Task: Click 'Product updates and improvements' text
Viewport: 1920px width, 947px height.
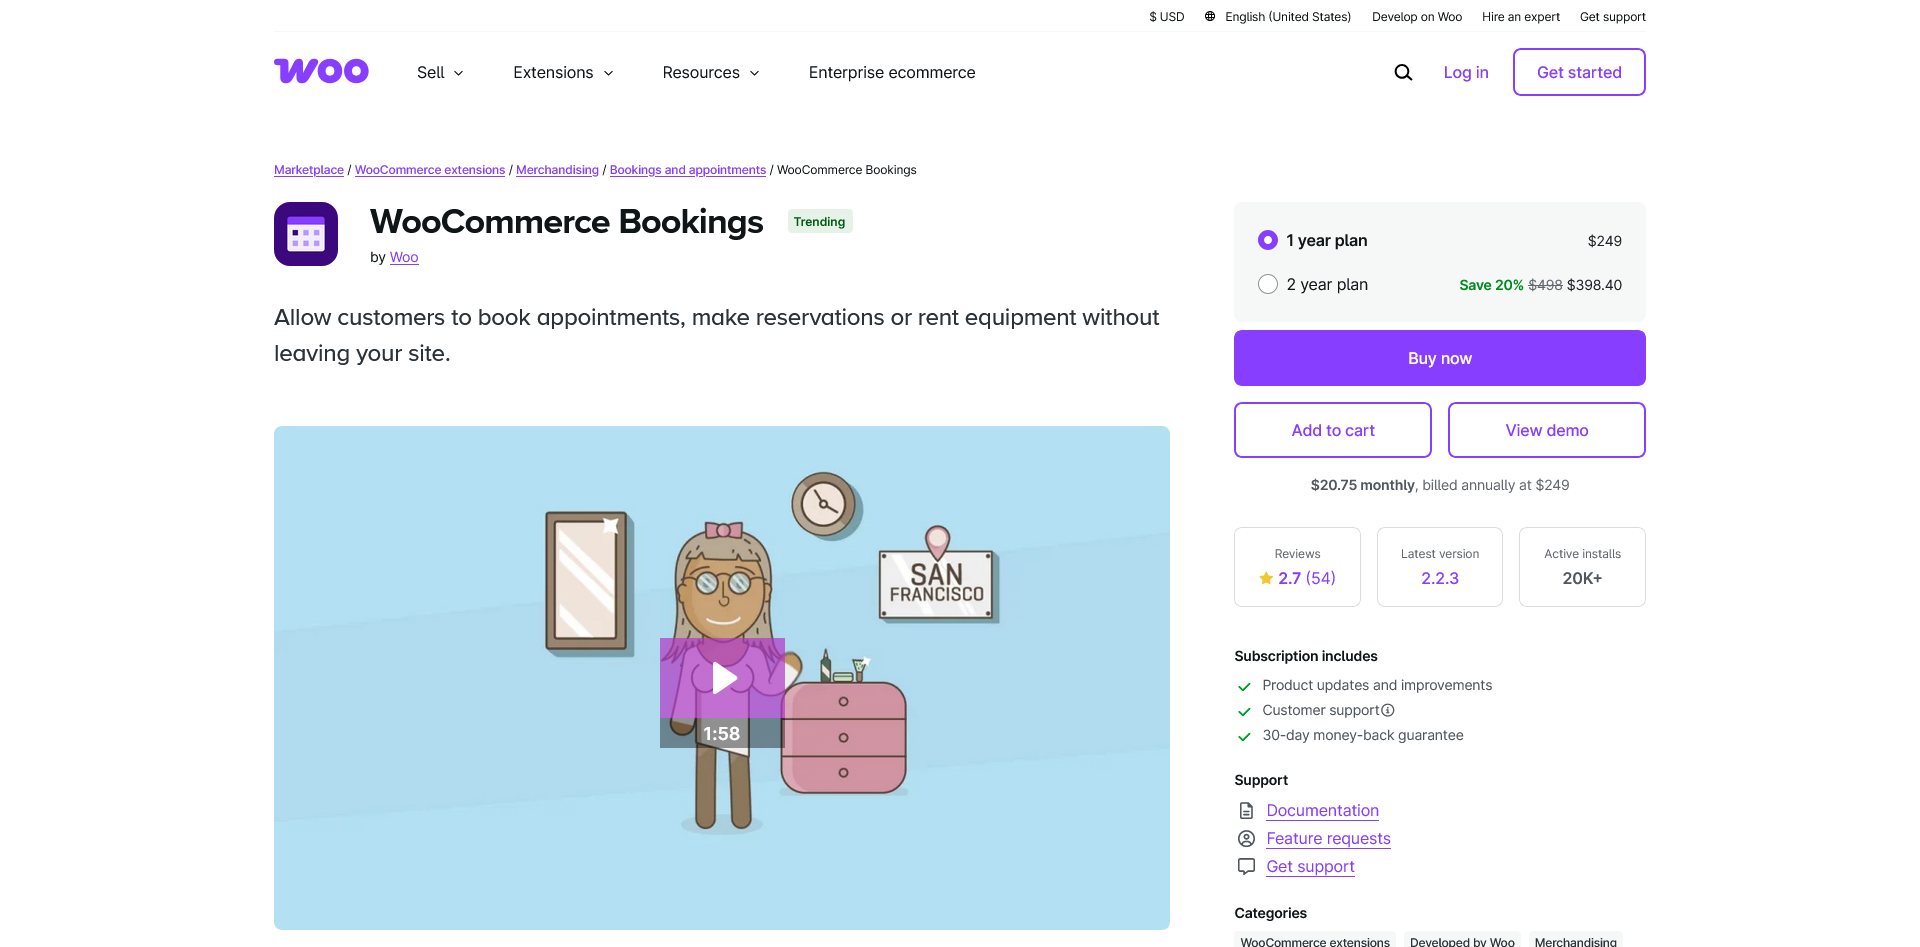Action: pos(1377,685)
